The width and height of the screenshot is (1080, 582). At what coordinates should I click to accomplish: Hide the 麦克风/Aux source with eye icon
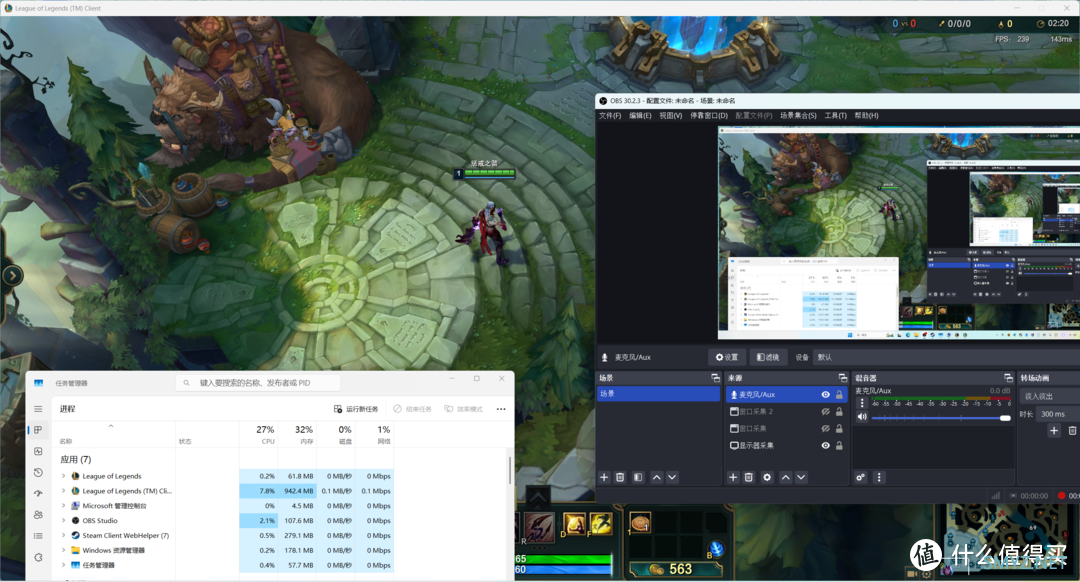825,395
